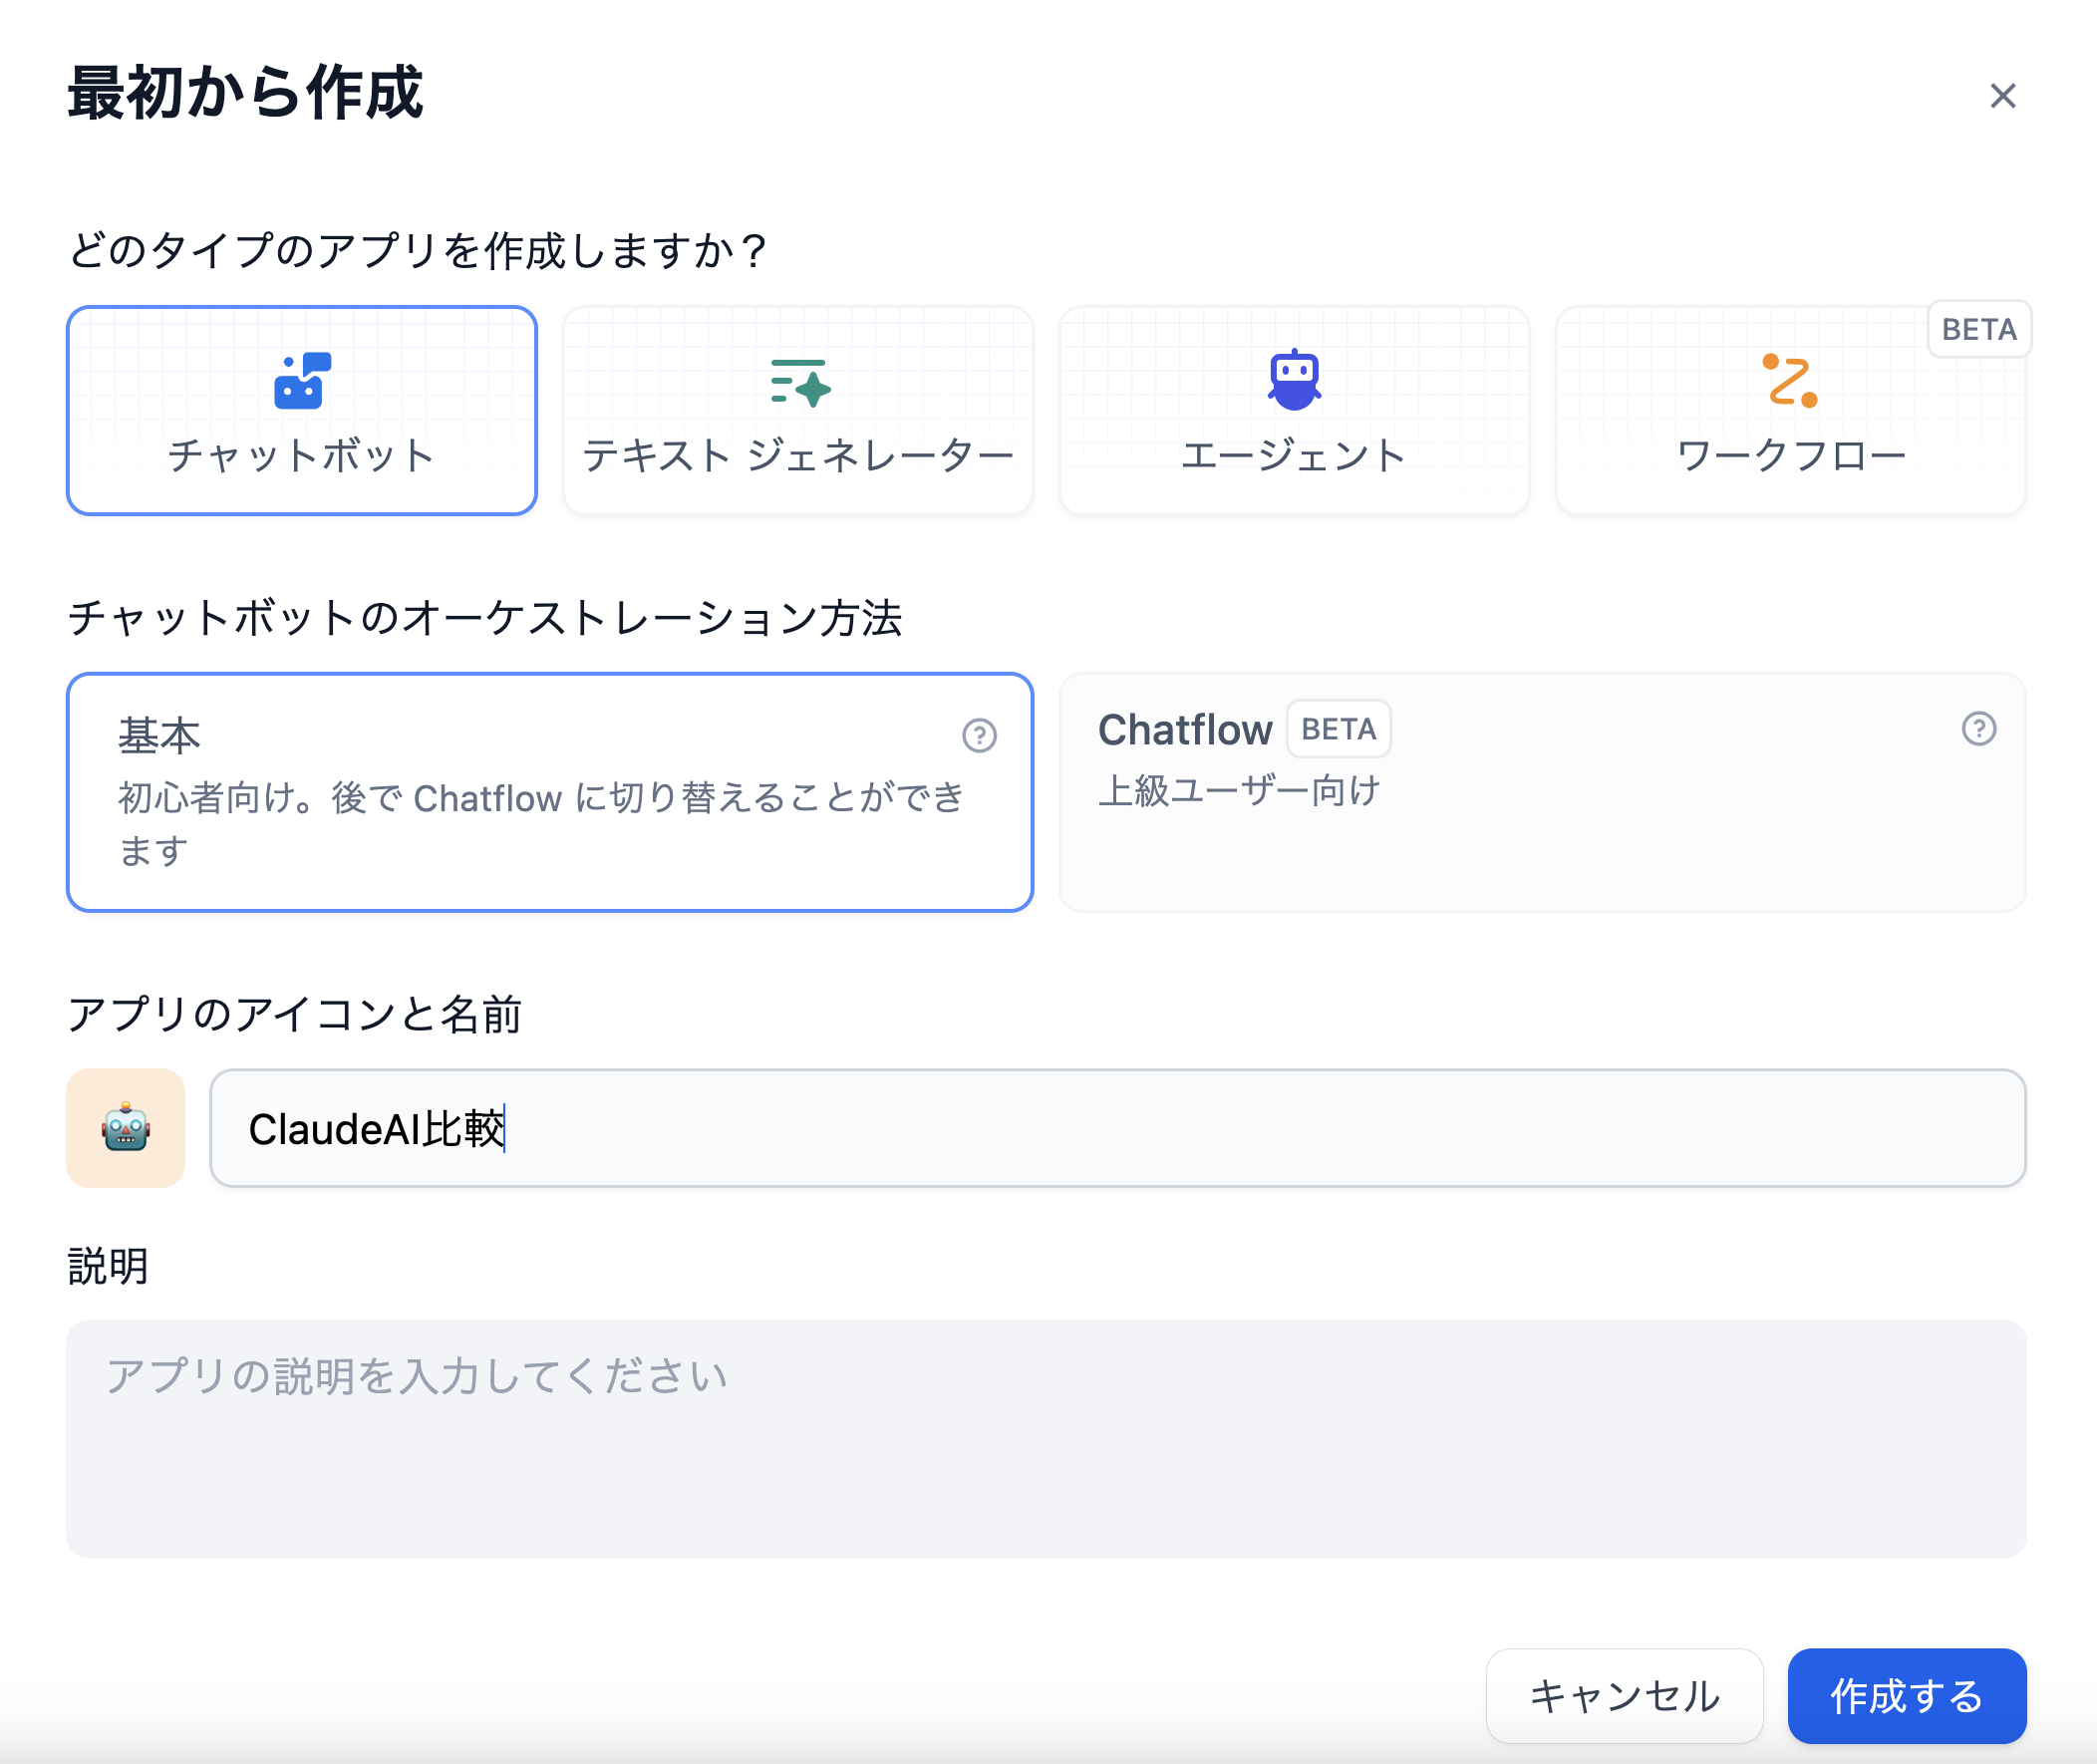The width and height of the screenshot is (2097, 1764).
Task: Click BETA badge next to Chatflow
Action: tap(1338, 729)
